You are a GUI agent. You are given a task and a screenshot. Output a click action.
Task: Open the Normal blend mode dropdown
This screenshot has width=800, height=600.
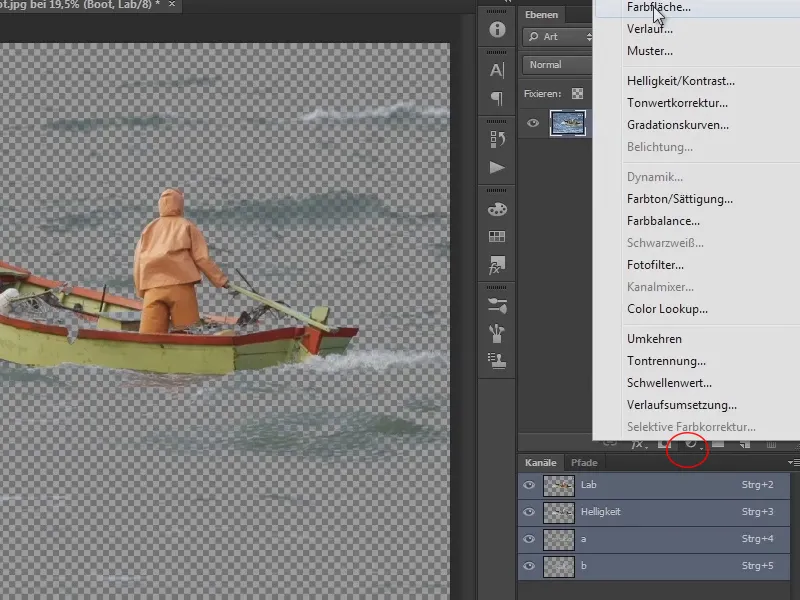tap(557, 65)
